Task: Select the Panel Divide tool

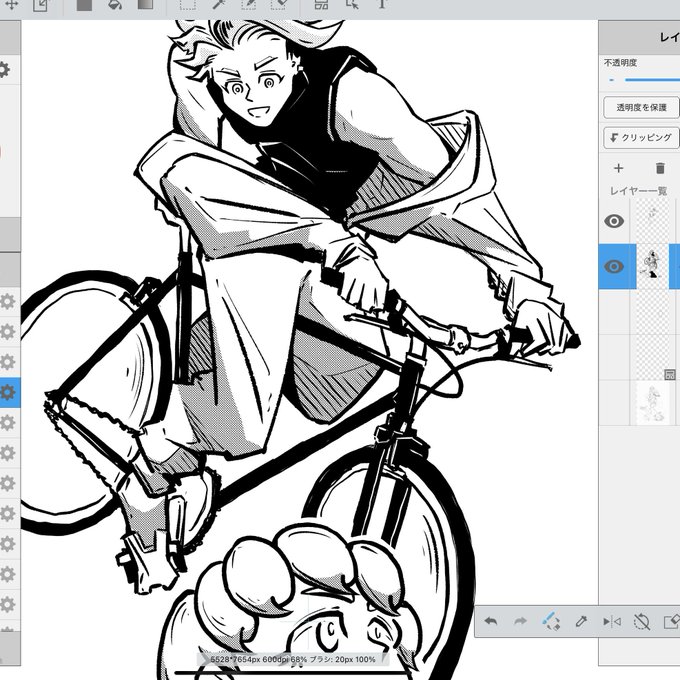Action: click(x=321, y=4)
